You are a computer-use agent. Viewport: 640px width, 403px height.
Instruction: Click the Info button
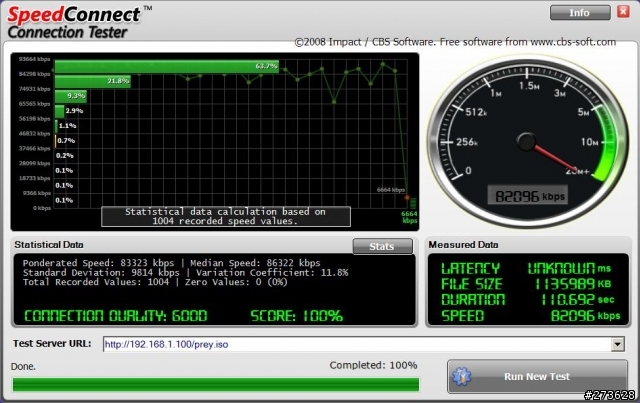(580, 13)
